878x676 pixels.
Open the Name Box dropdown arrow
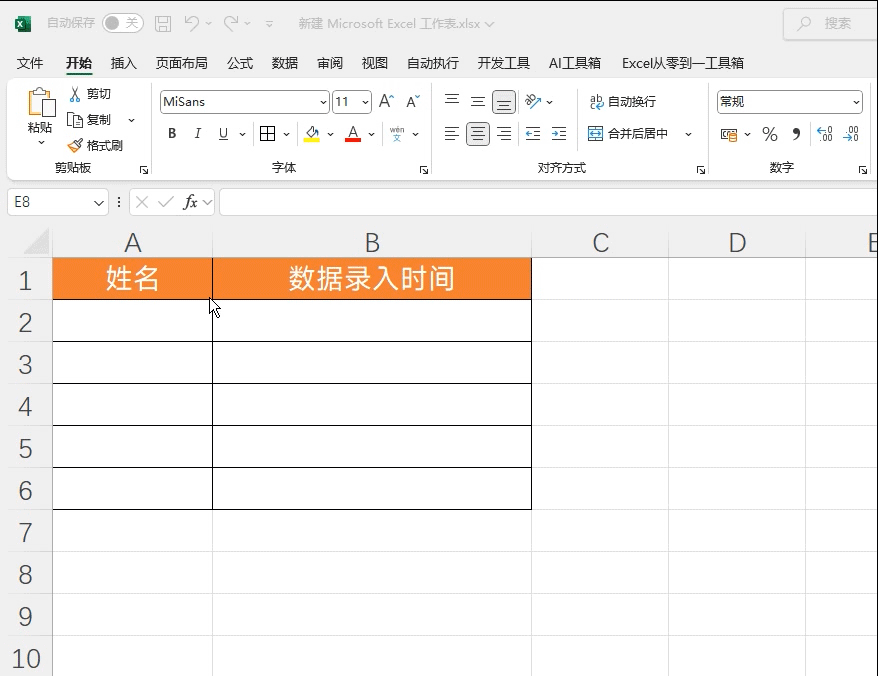click(99, 202)
